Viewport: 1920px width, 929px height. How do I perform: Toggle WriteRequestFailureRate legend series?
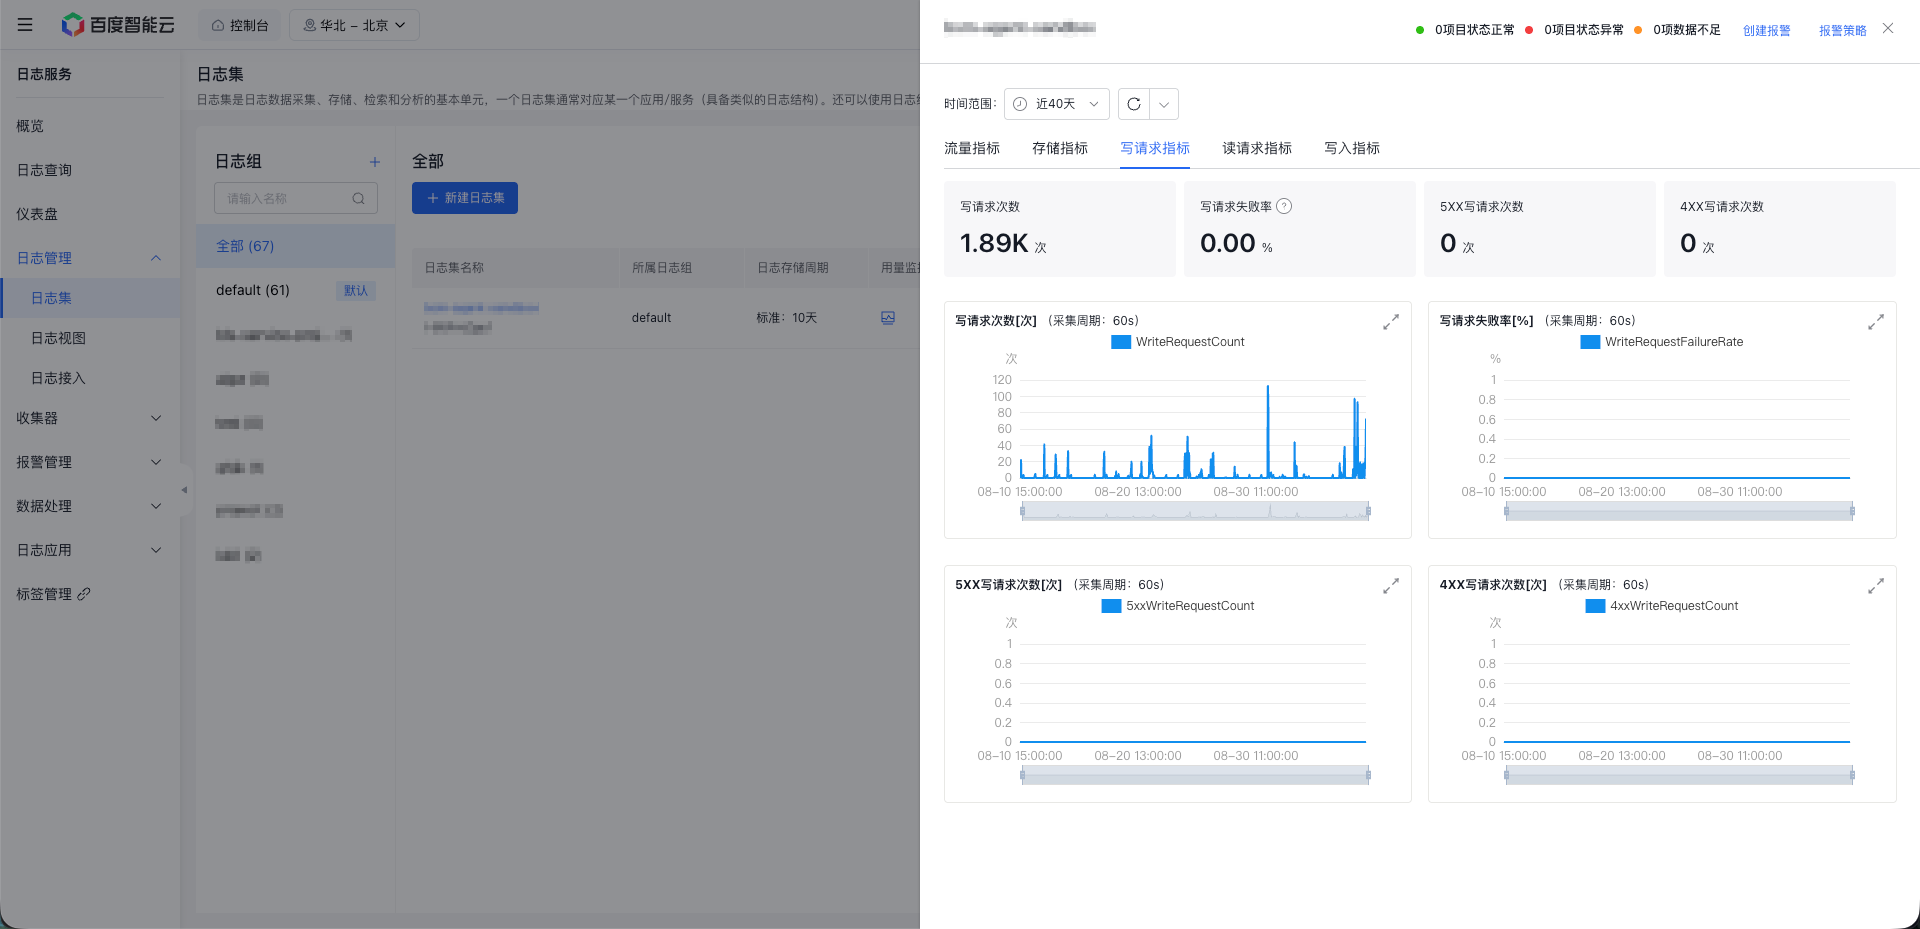[1661, 342]
